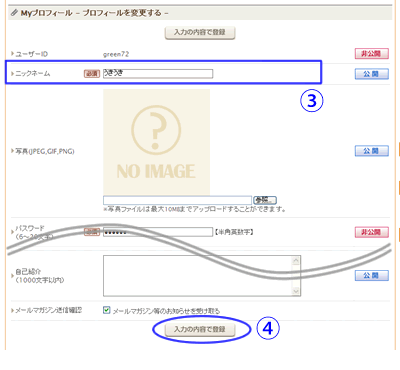The image size is (400, 370).
Task: Click the photo file path field
Action: (x=177, y=200)
